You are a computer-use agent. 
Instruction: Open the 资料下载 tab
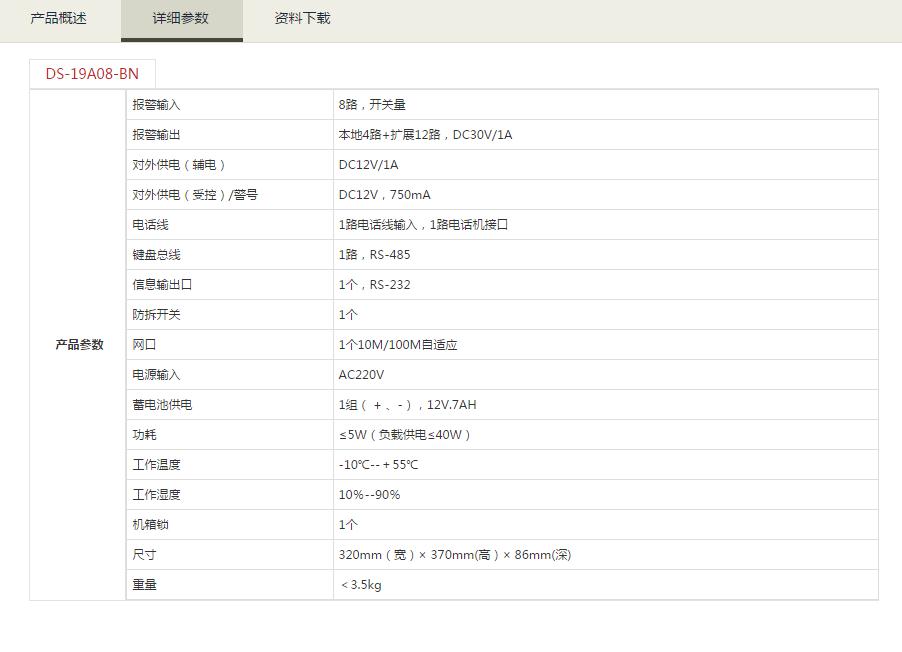pos(302,19)
